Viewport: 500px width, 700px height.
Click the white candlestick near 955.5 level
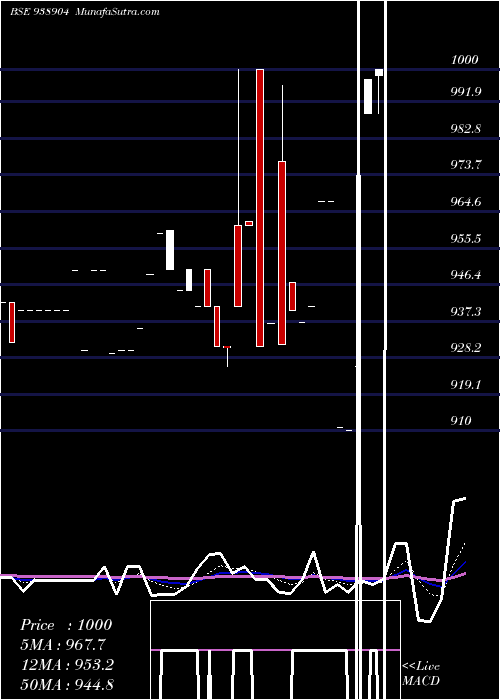(170, 250)
